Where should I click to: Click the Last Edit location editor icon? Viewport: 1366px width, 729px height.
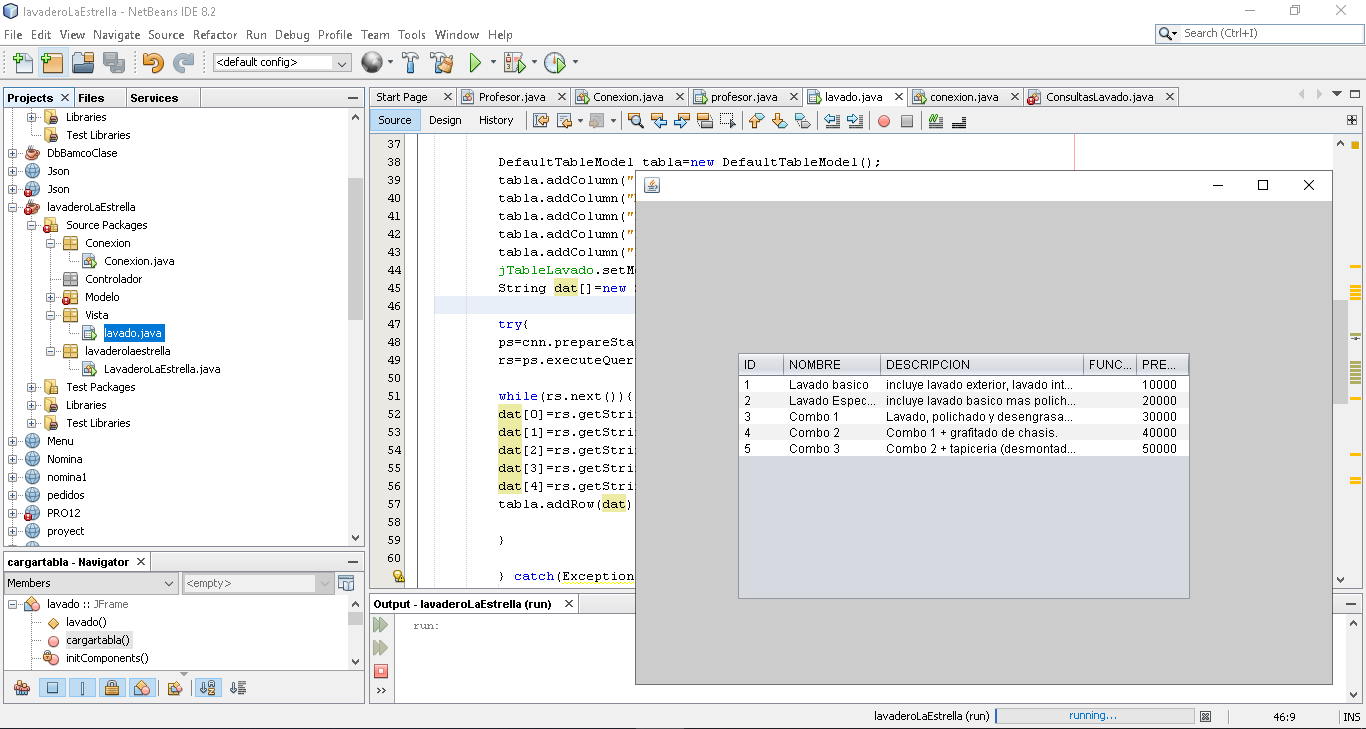point(540,121)
